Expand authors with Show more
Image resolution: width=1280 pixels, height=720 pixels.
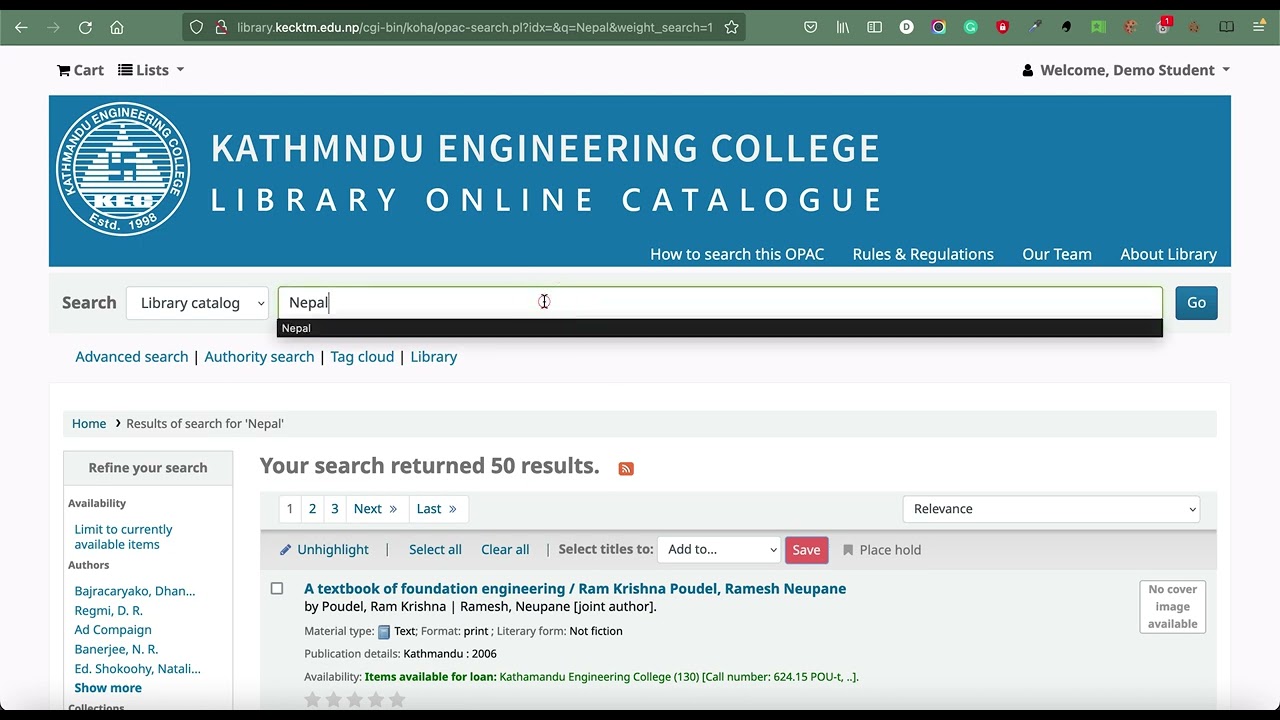click(x=108, y=688)
